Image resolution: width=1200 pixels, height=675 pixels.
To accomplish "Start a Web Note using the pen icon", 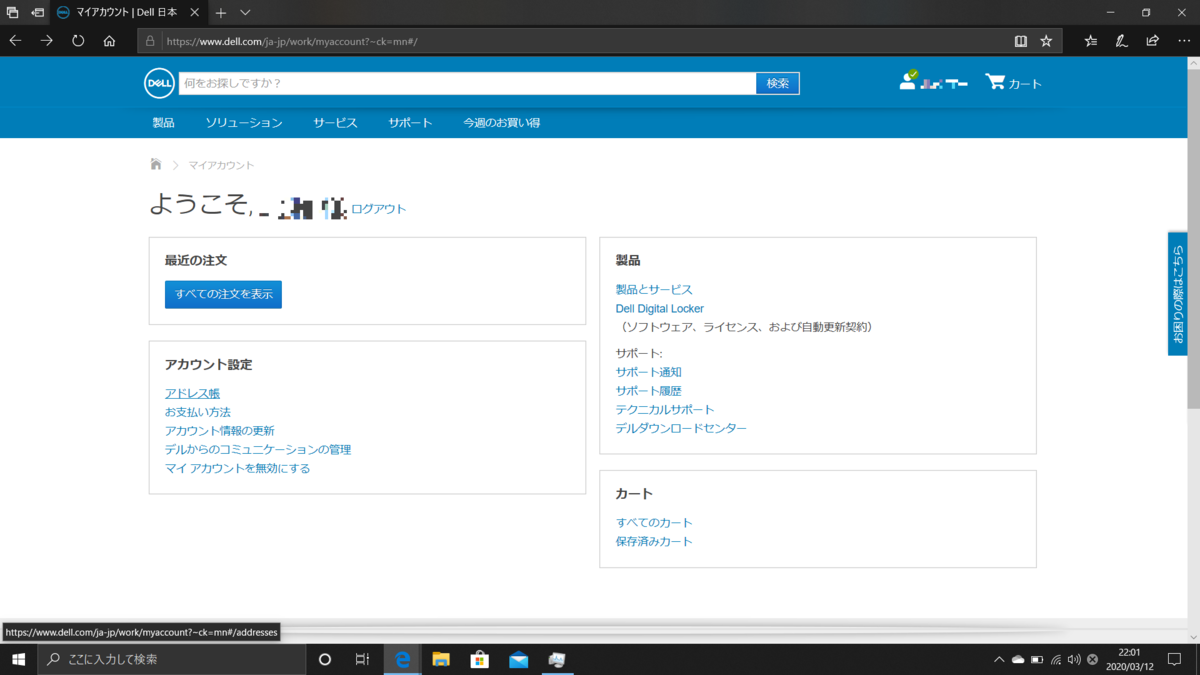I will click(x=1122, y=41).
